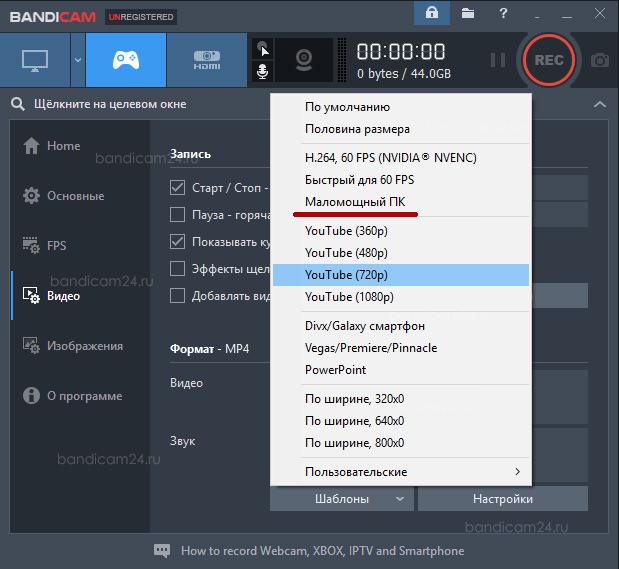Choose По умолчанию preset
This screenshot has height=569, width=619.
coord(401,107)
